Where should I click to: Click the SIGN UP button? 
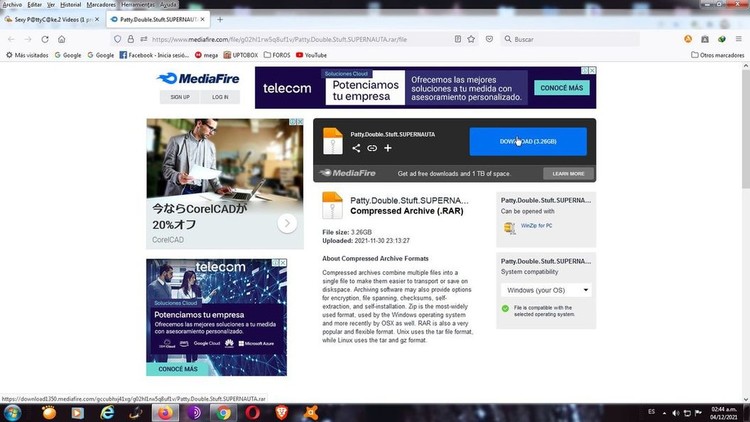tap(180, 97)
